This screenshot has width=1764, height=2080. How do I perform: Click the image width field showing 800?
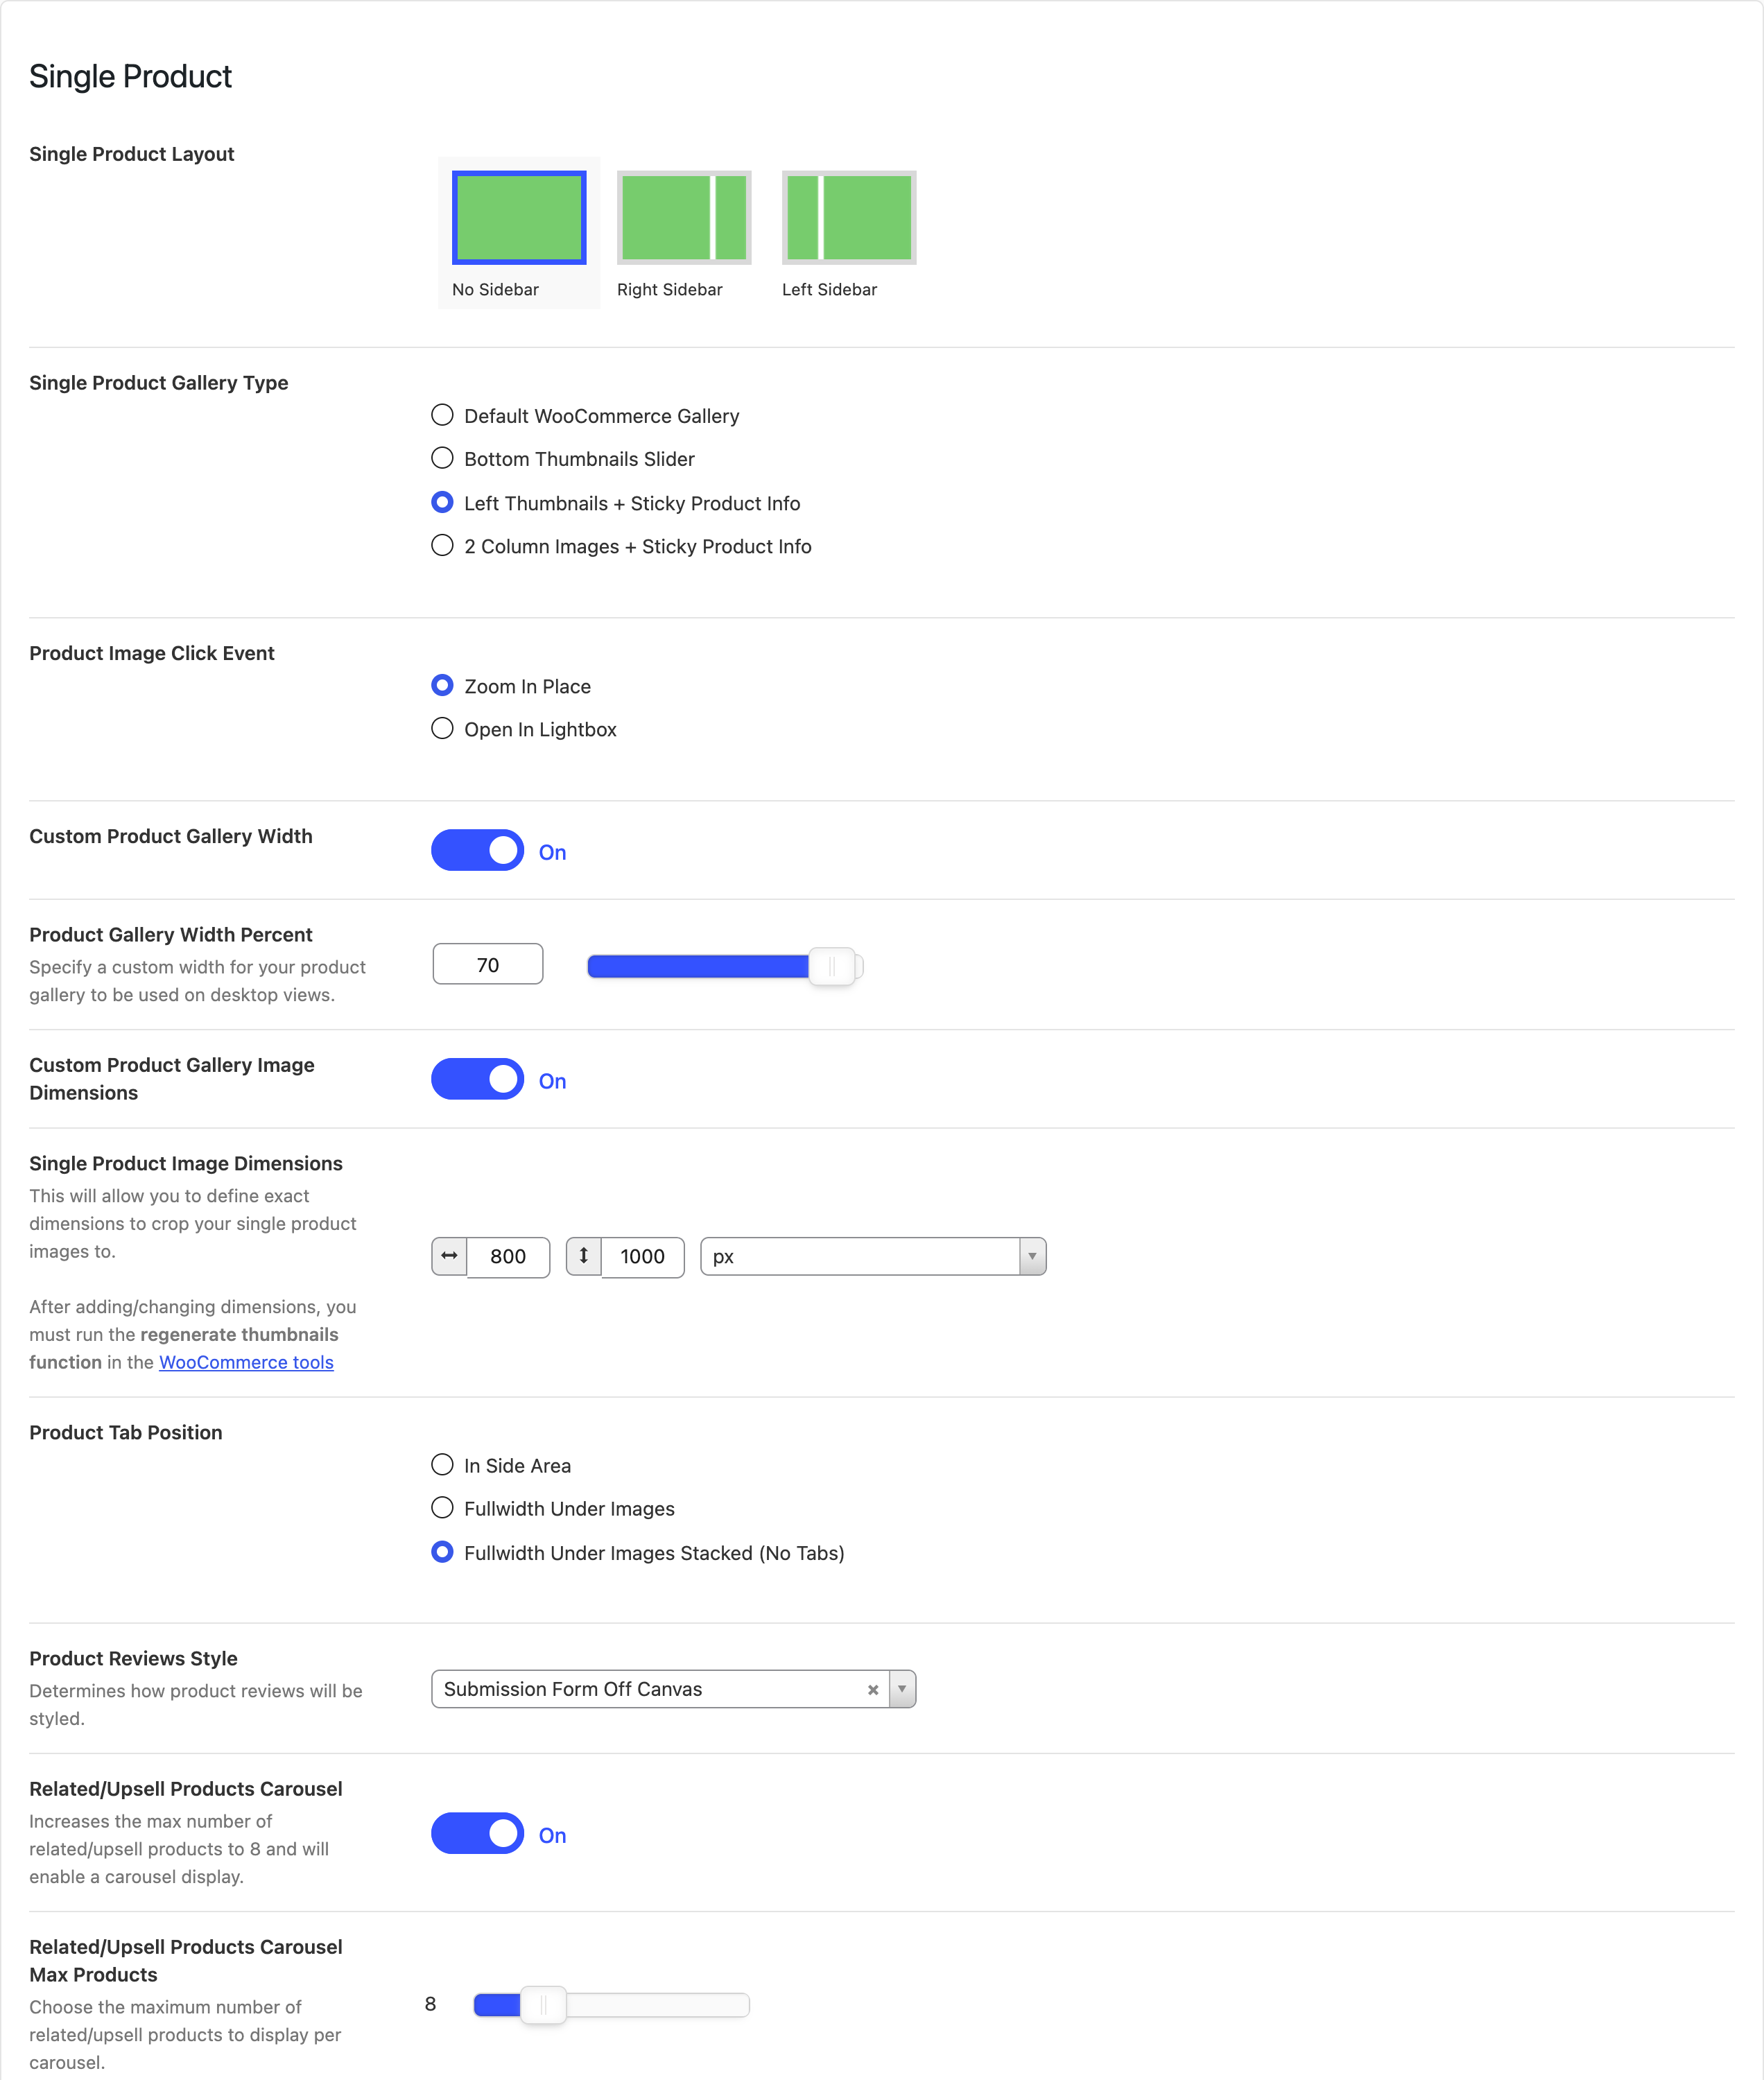tap(508, 1256)
